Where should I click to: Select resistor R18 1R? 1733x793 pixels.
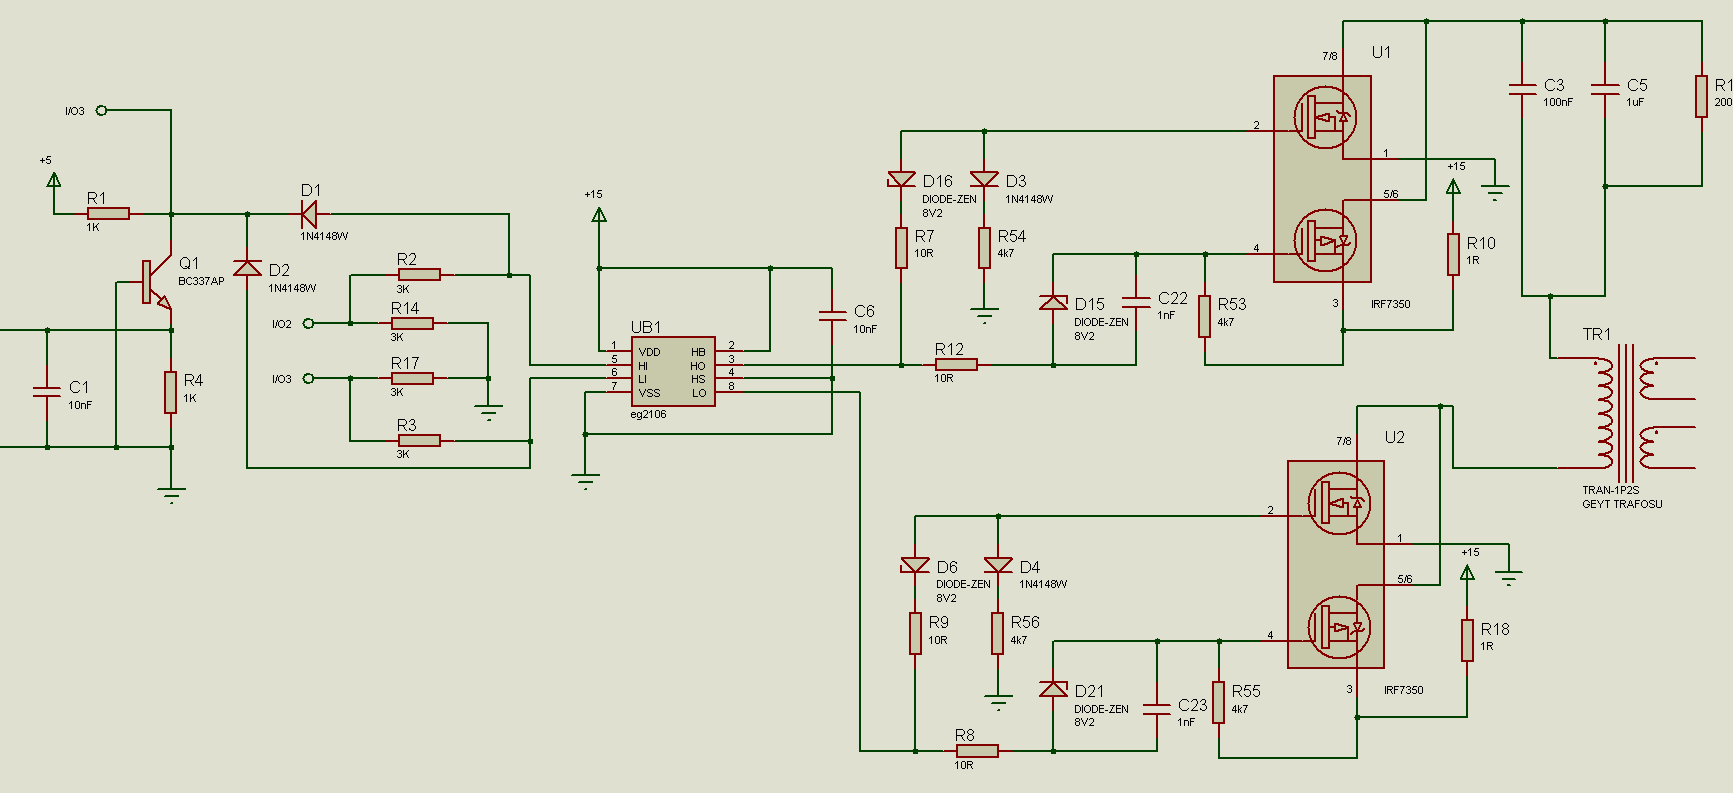[1467, 640]
